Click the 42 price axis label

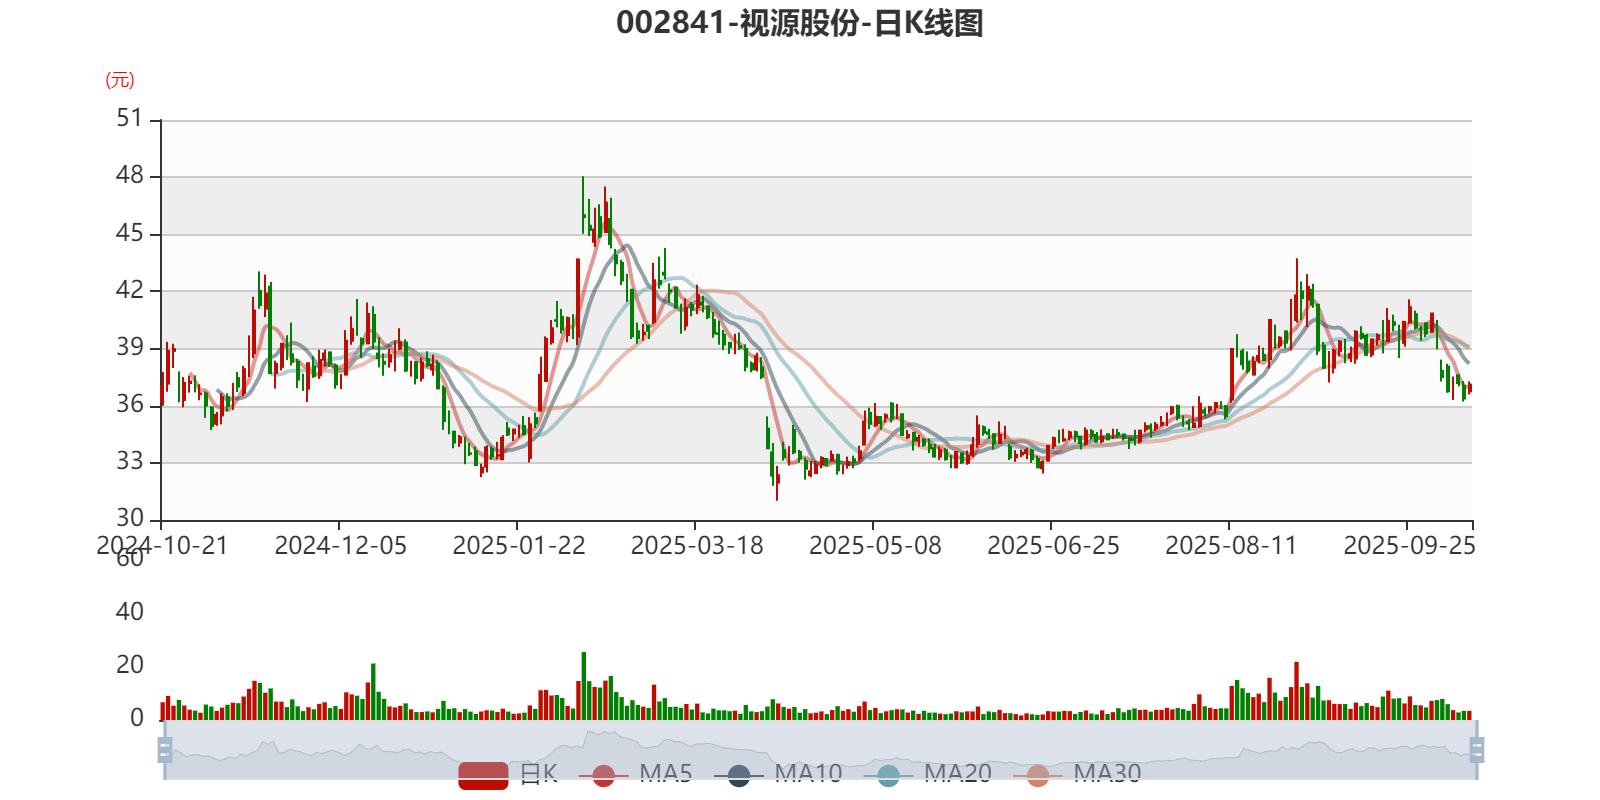(x=130, y=291)
